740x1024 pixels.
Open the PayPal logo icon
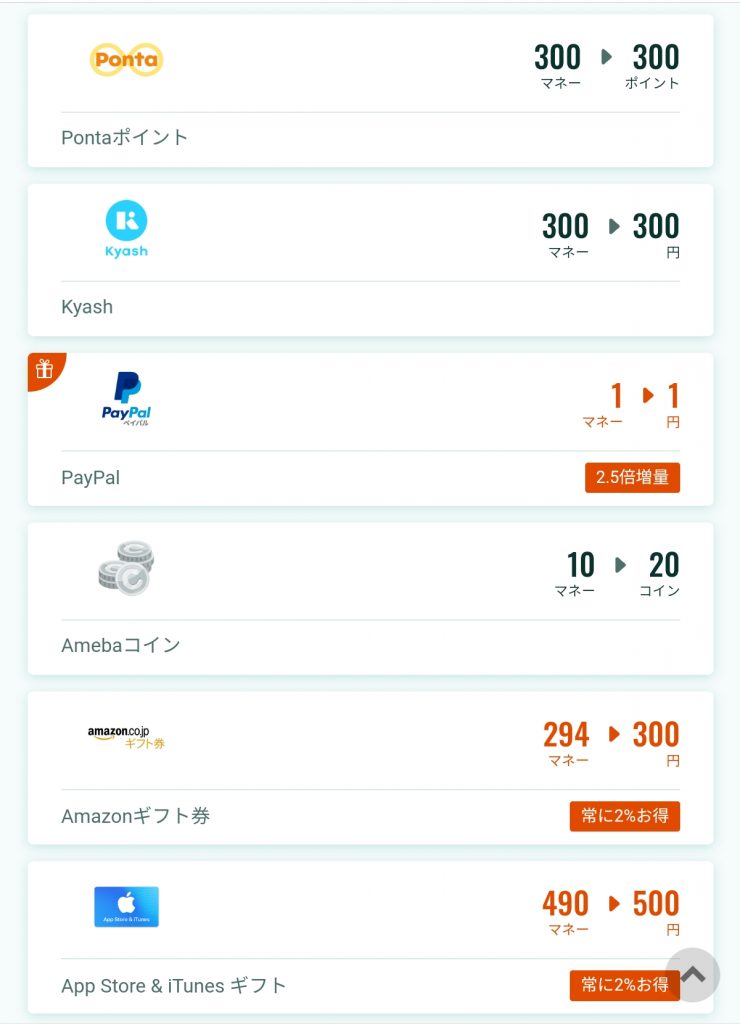tap(126, 399)
